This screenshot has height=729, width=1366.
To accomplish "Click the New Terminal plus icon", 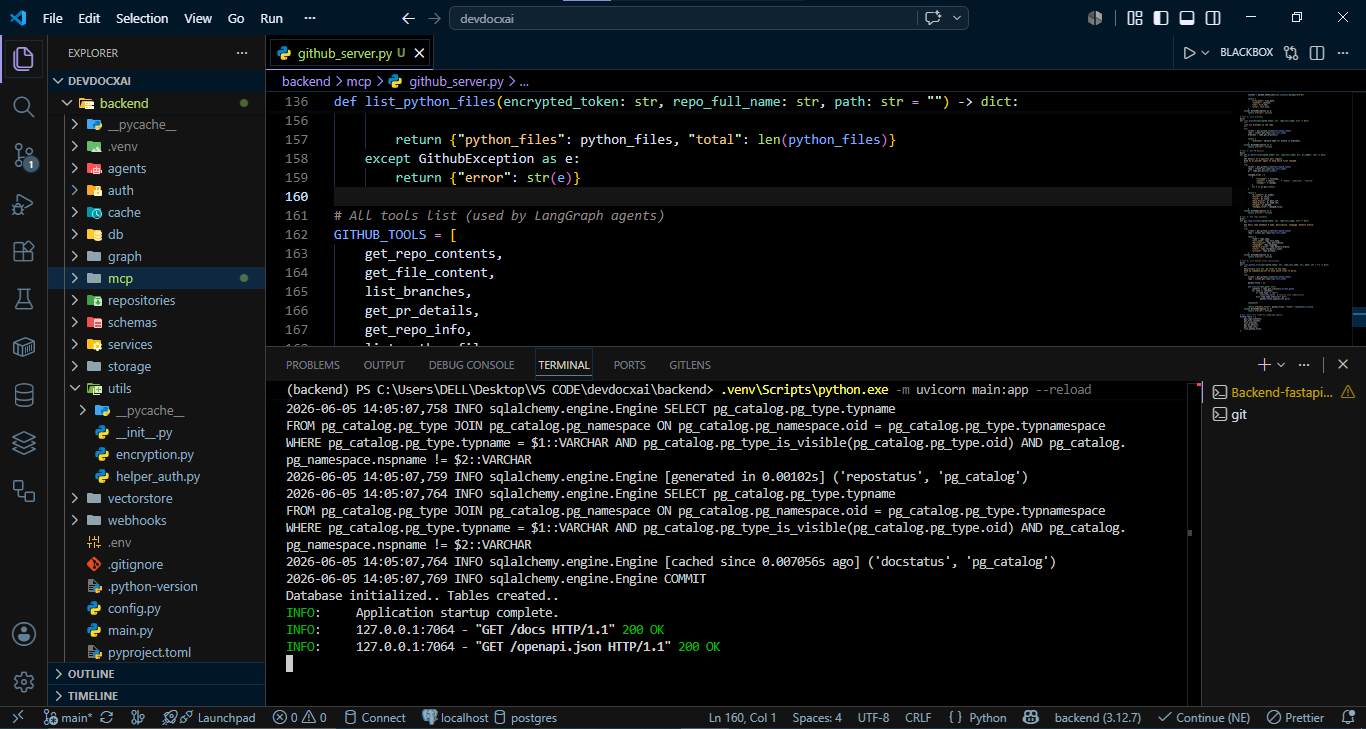I will [1265, 365].
